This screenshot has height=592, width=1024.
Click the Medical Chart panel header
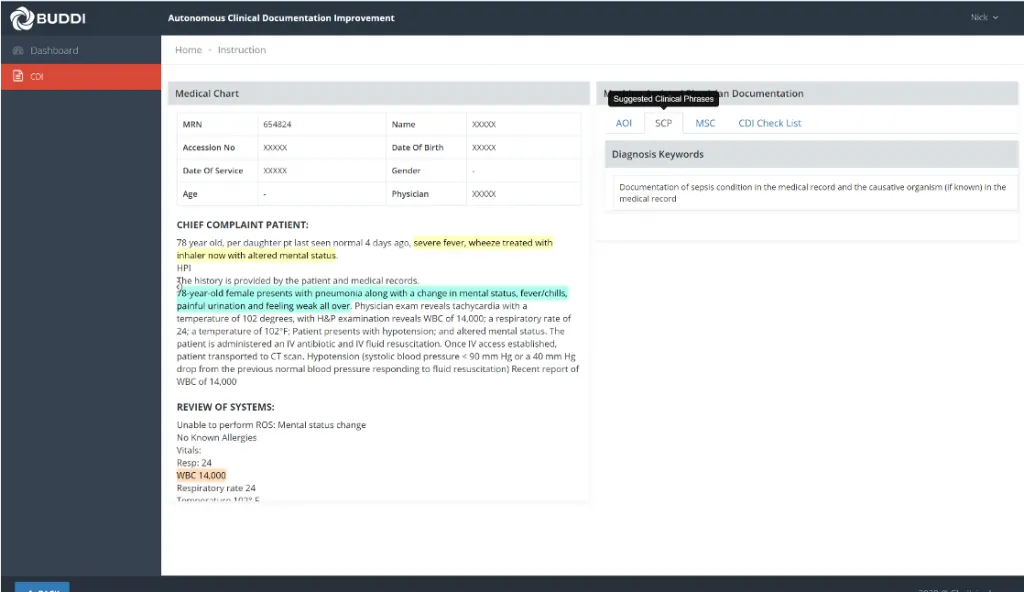(x=379, y=93)
